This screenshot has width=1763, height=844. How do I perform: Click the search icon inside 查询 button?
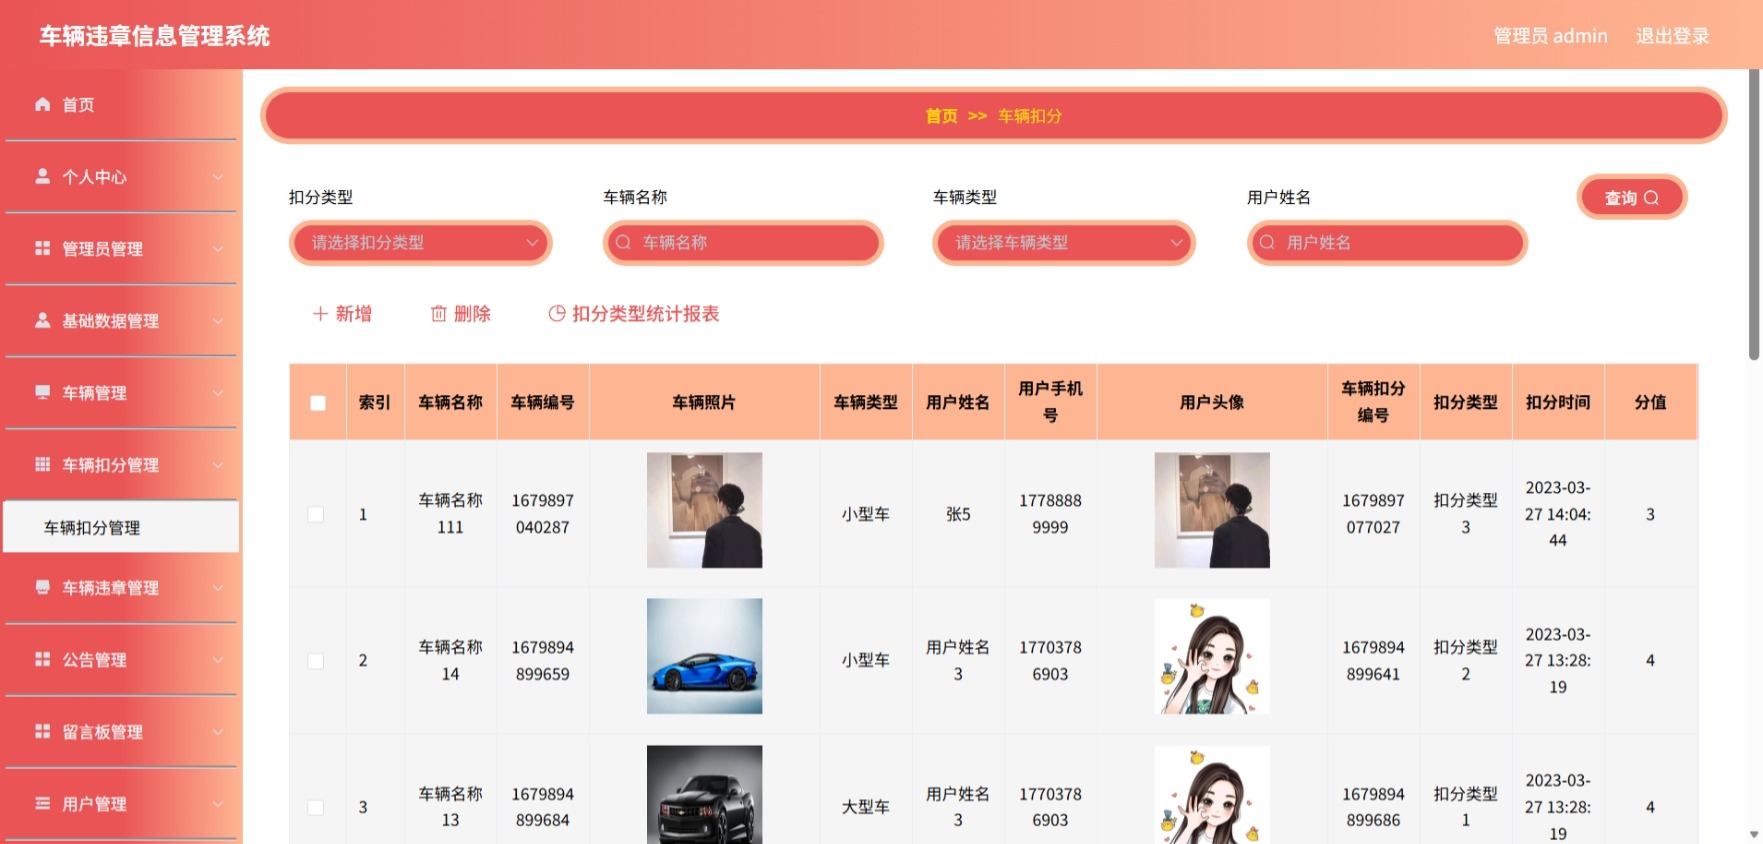click(1651, 198)
